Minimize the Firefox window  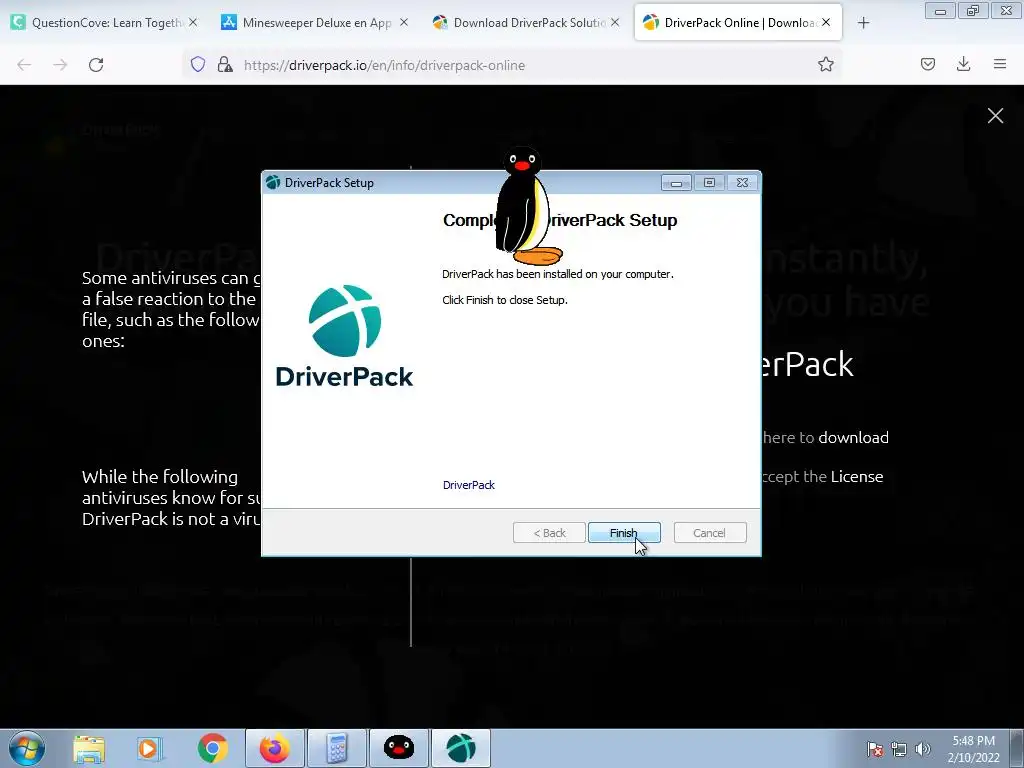point(940,11)
